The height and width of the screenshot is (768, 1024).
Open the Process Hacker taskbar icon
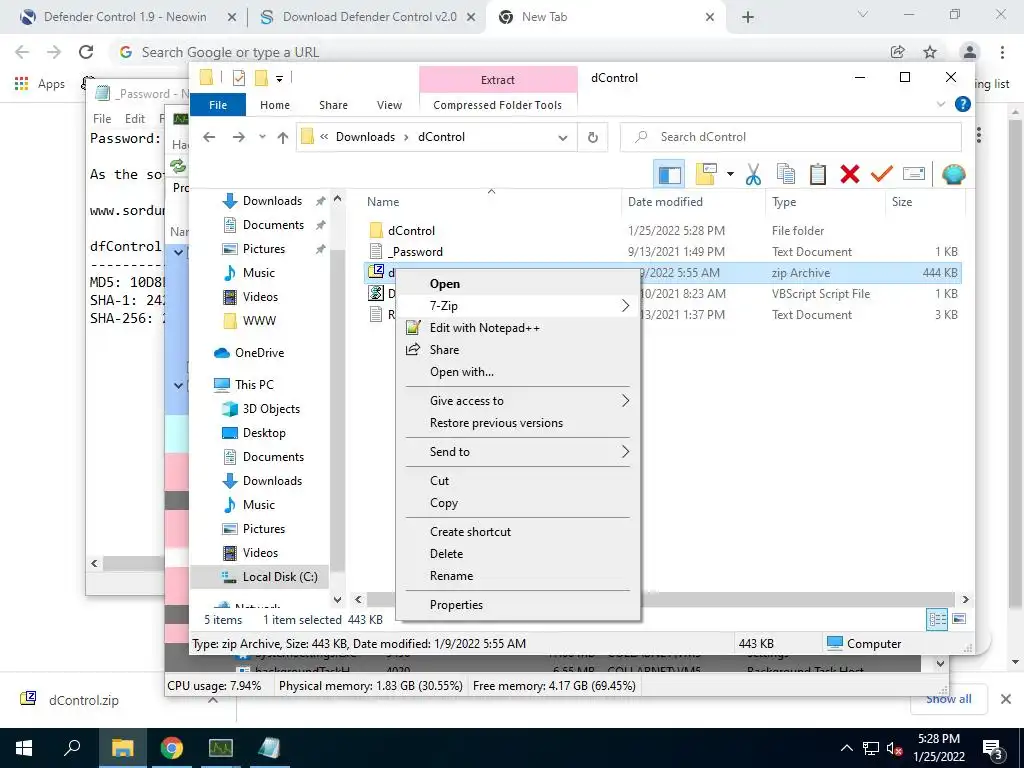click(x=221, y=748)
